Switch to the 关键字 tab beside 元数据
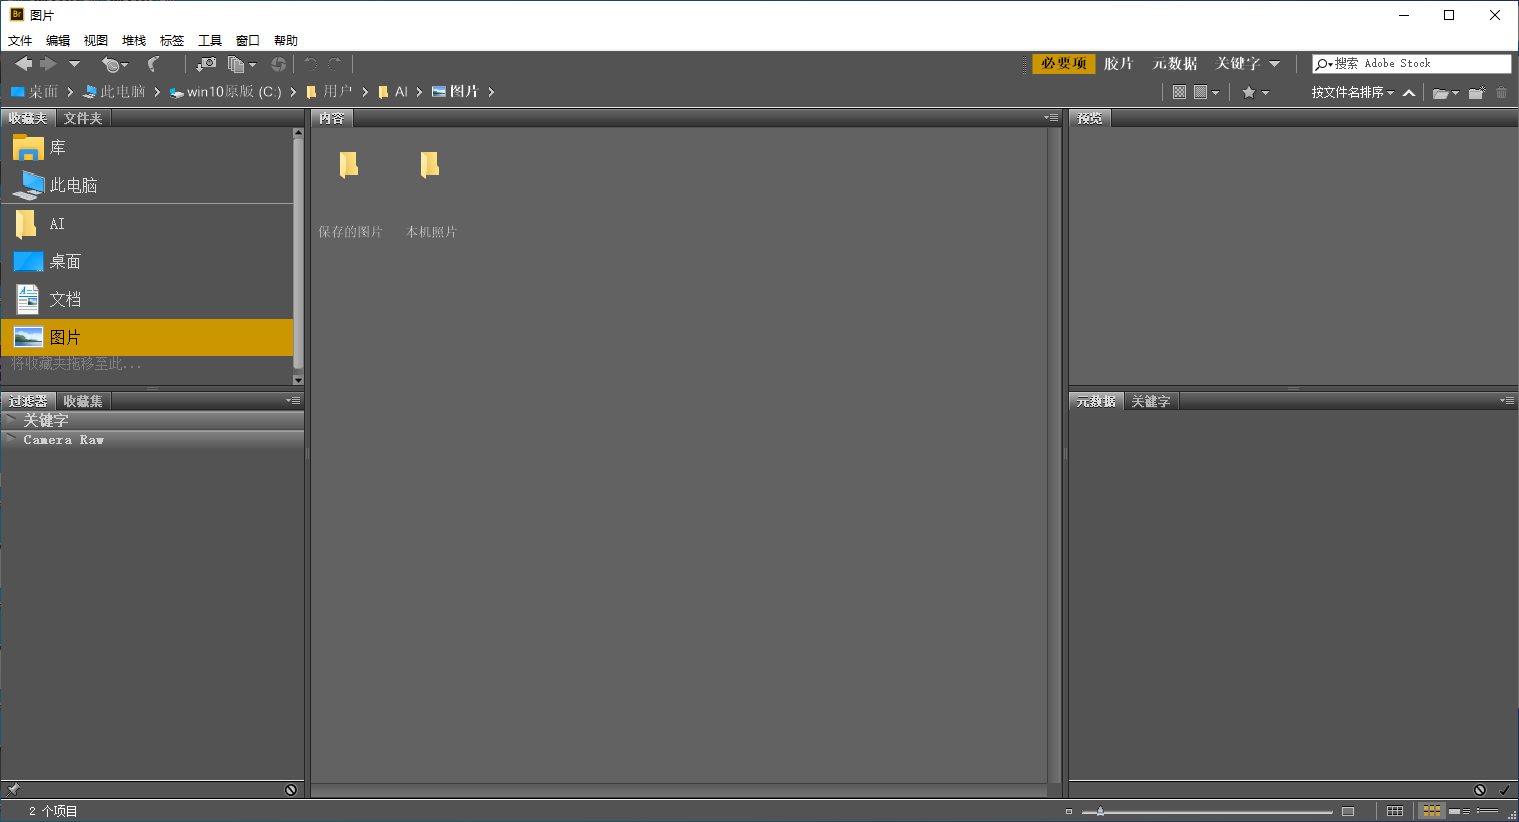1519x822 pixels. pos(1151,401)
